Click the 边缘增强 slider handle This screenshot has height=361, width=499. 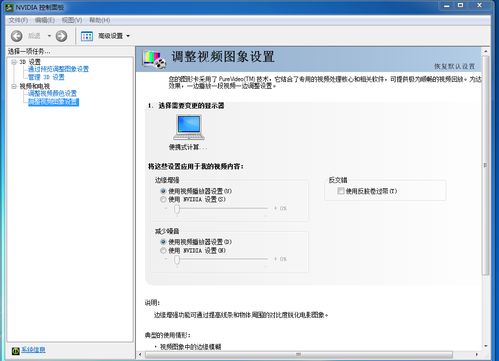177,209
